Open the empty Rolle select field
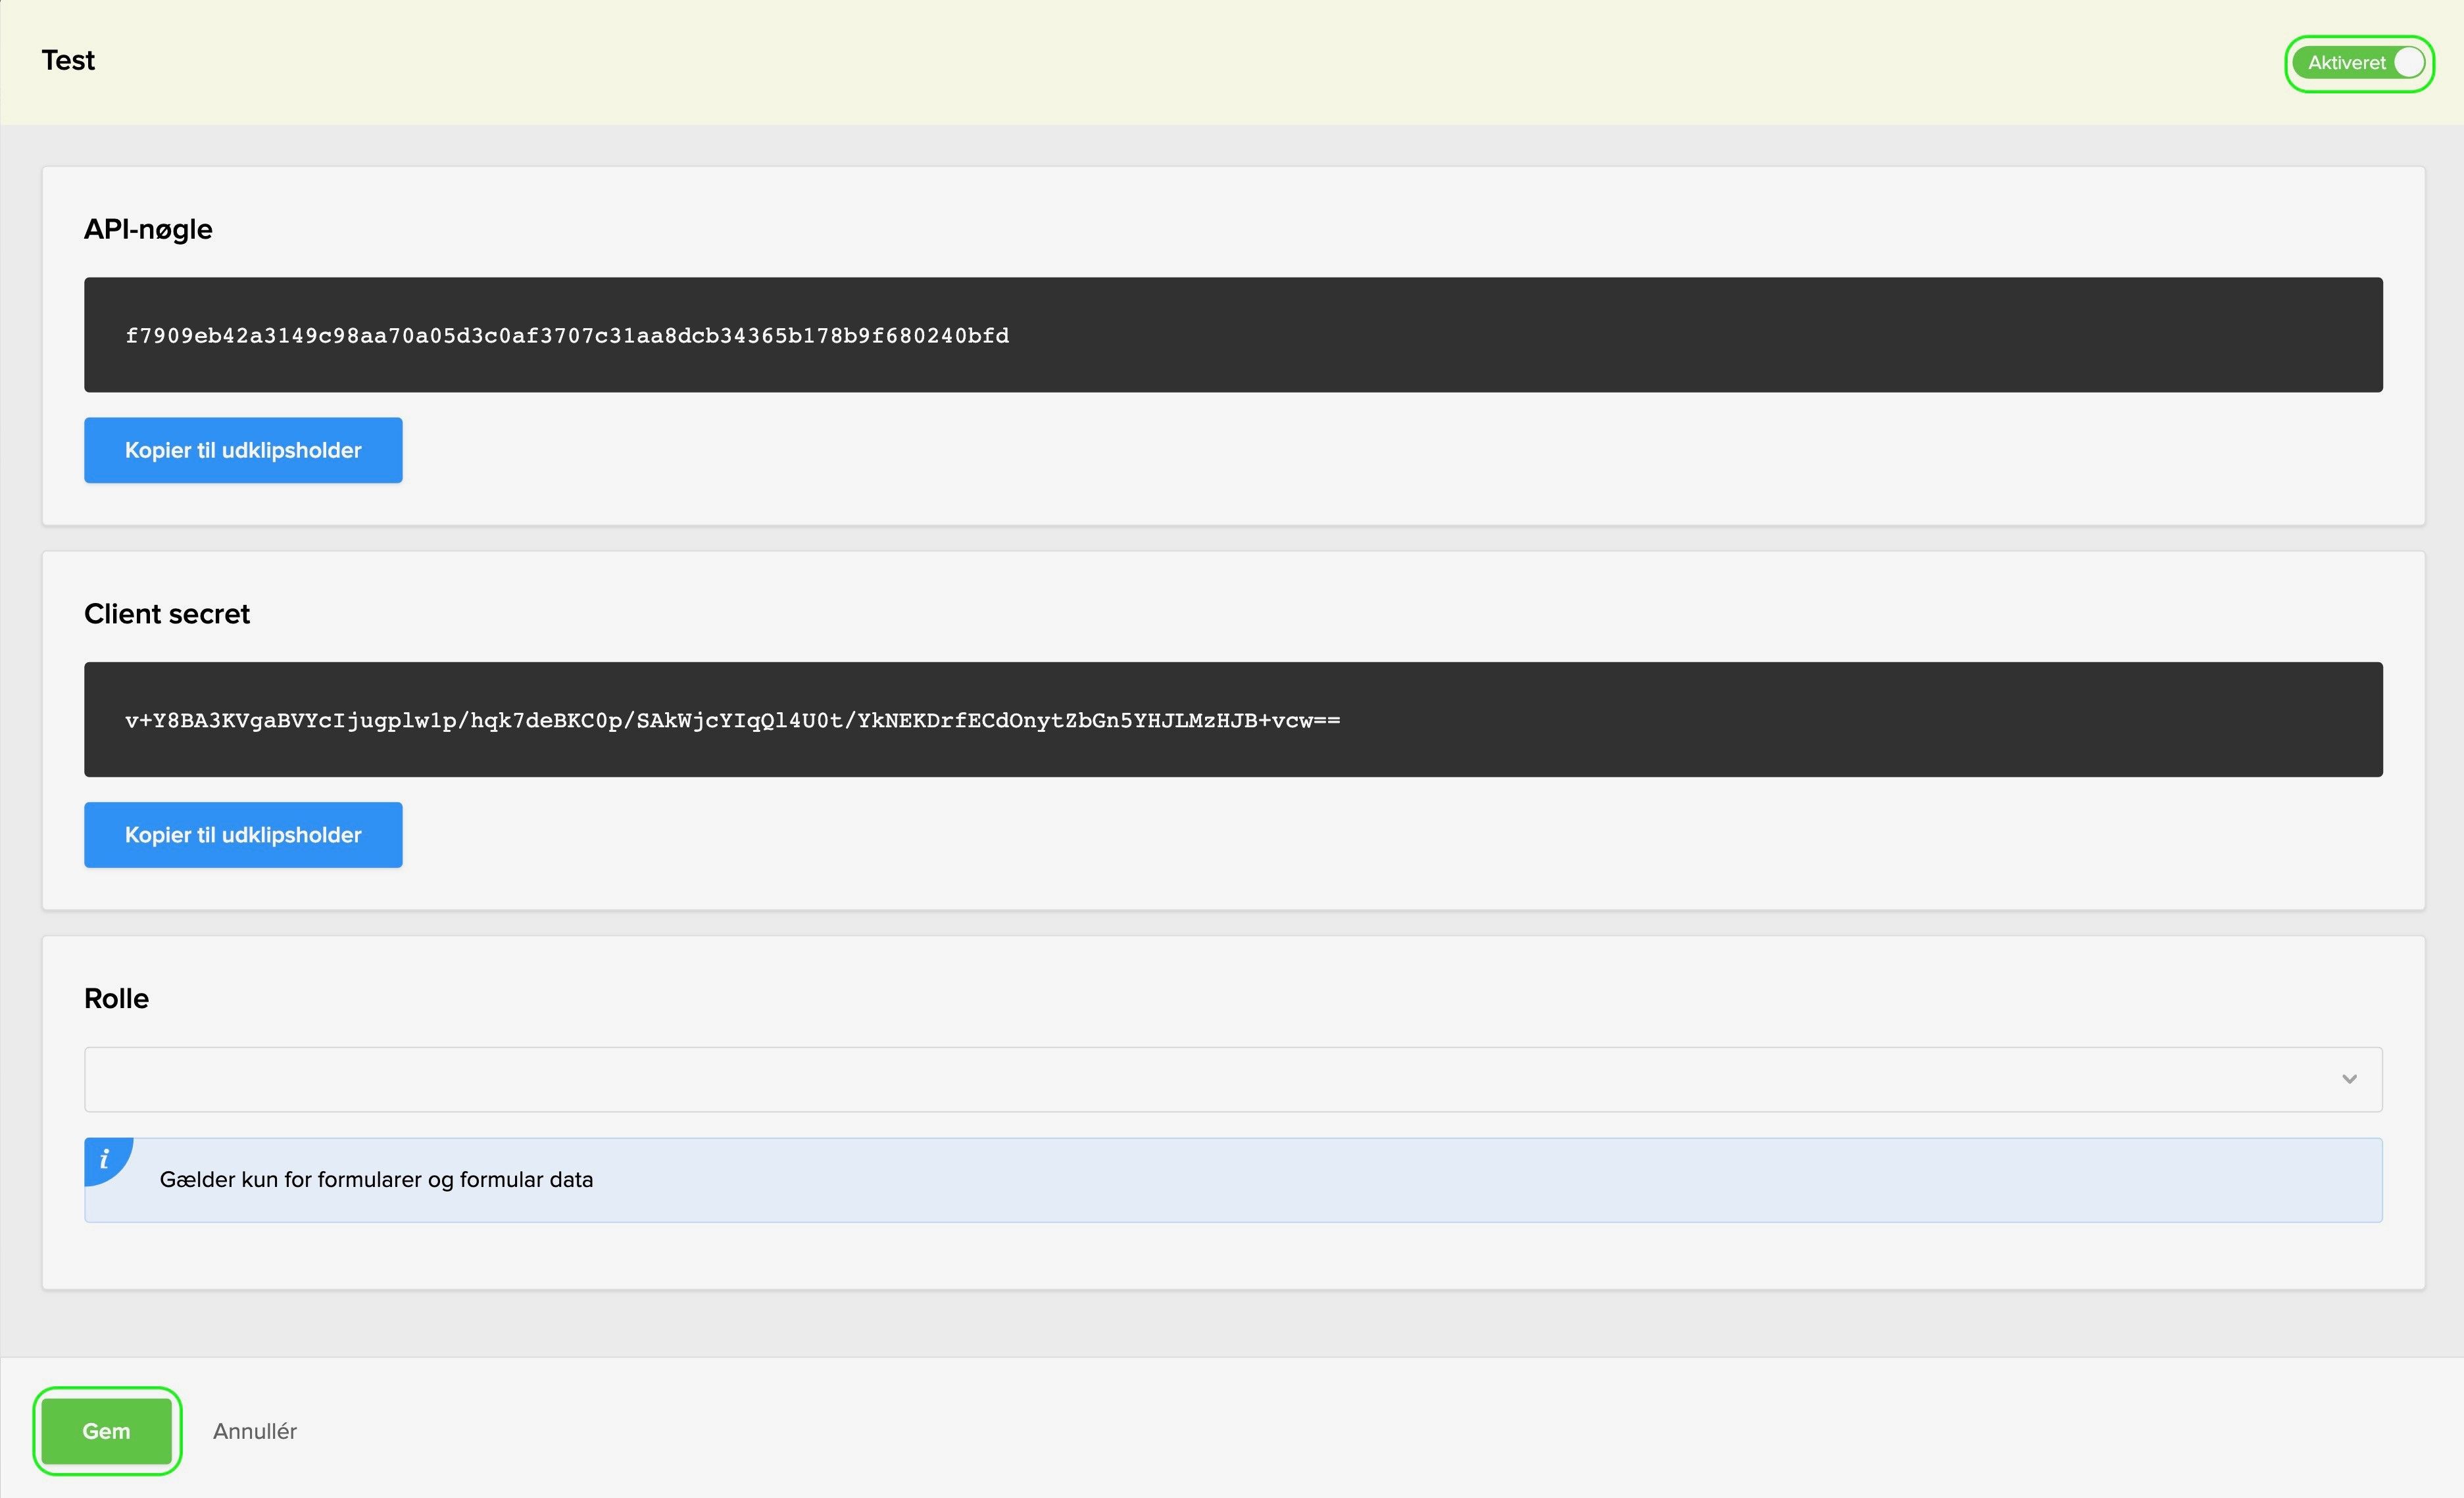2464x1498 pixels. pyautogui.click(x=1200, y=1079)
